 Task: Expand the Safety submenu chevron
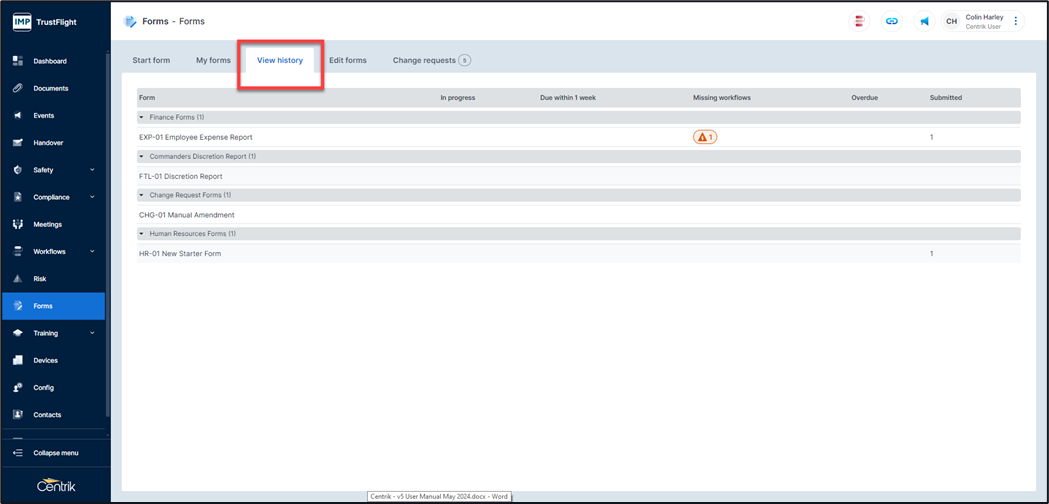coord(92,170)
